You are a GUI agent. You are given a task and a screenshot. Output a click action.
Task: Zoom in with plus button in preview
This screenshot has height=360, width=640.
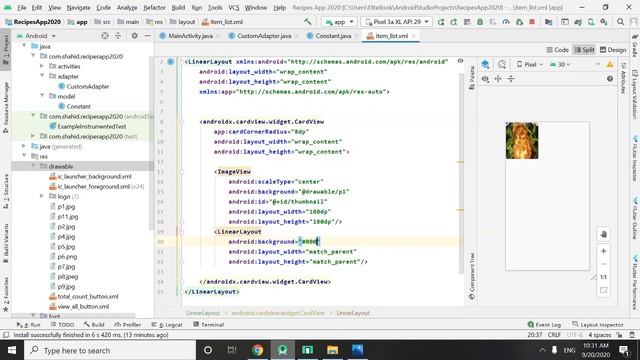point(603,251)
